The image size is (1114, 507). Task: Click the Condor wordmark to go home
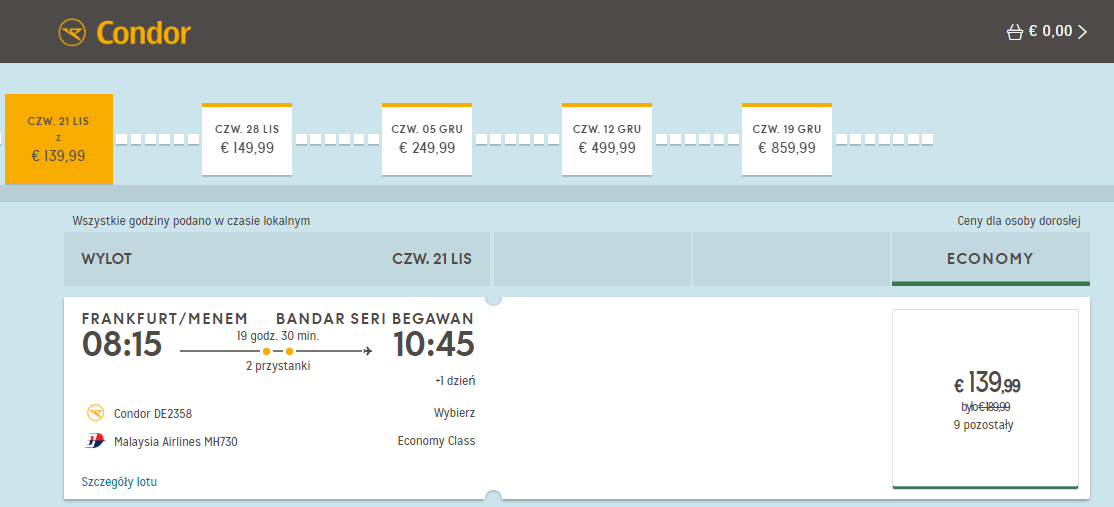pos(144,33)
